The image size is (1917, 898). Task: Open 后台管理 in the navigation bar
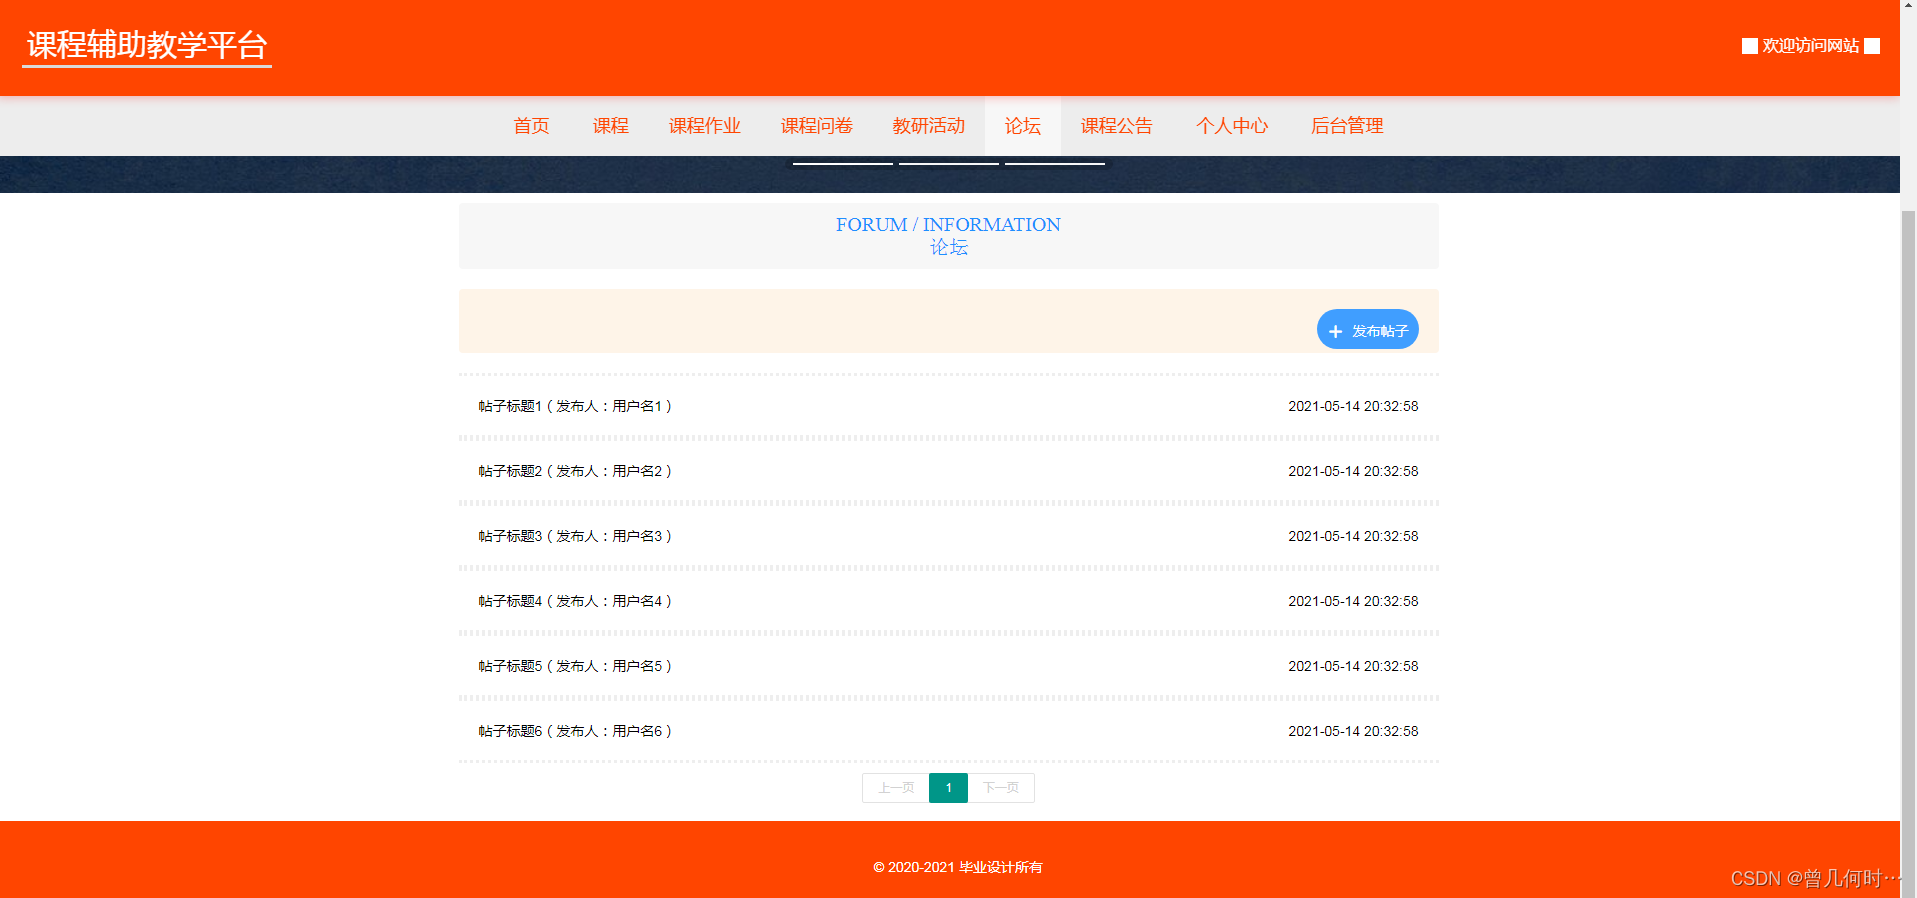point(1347,126)
